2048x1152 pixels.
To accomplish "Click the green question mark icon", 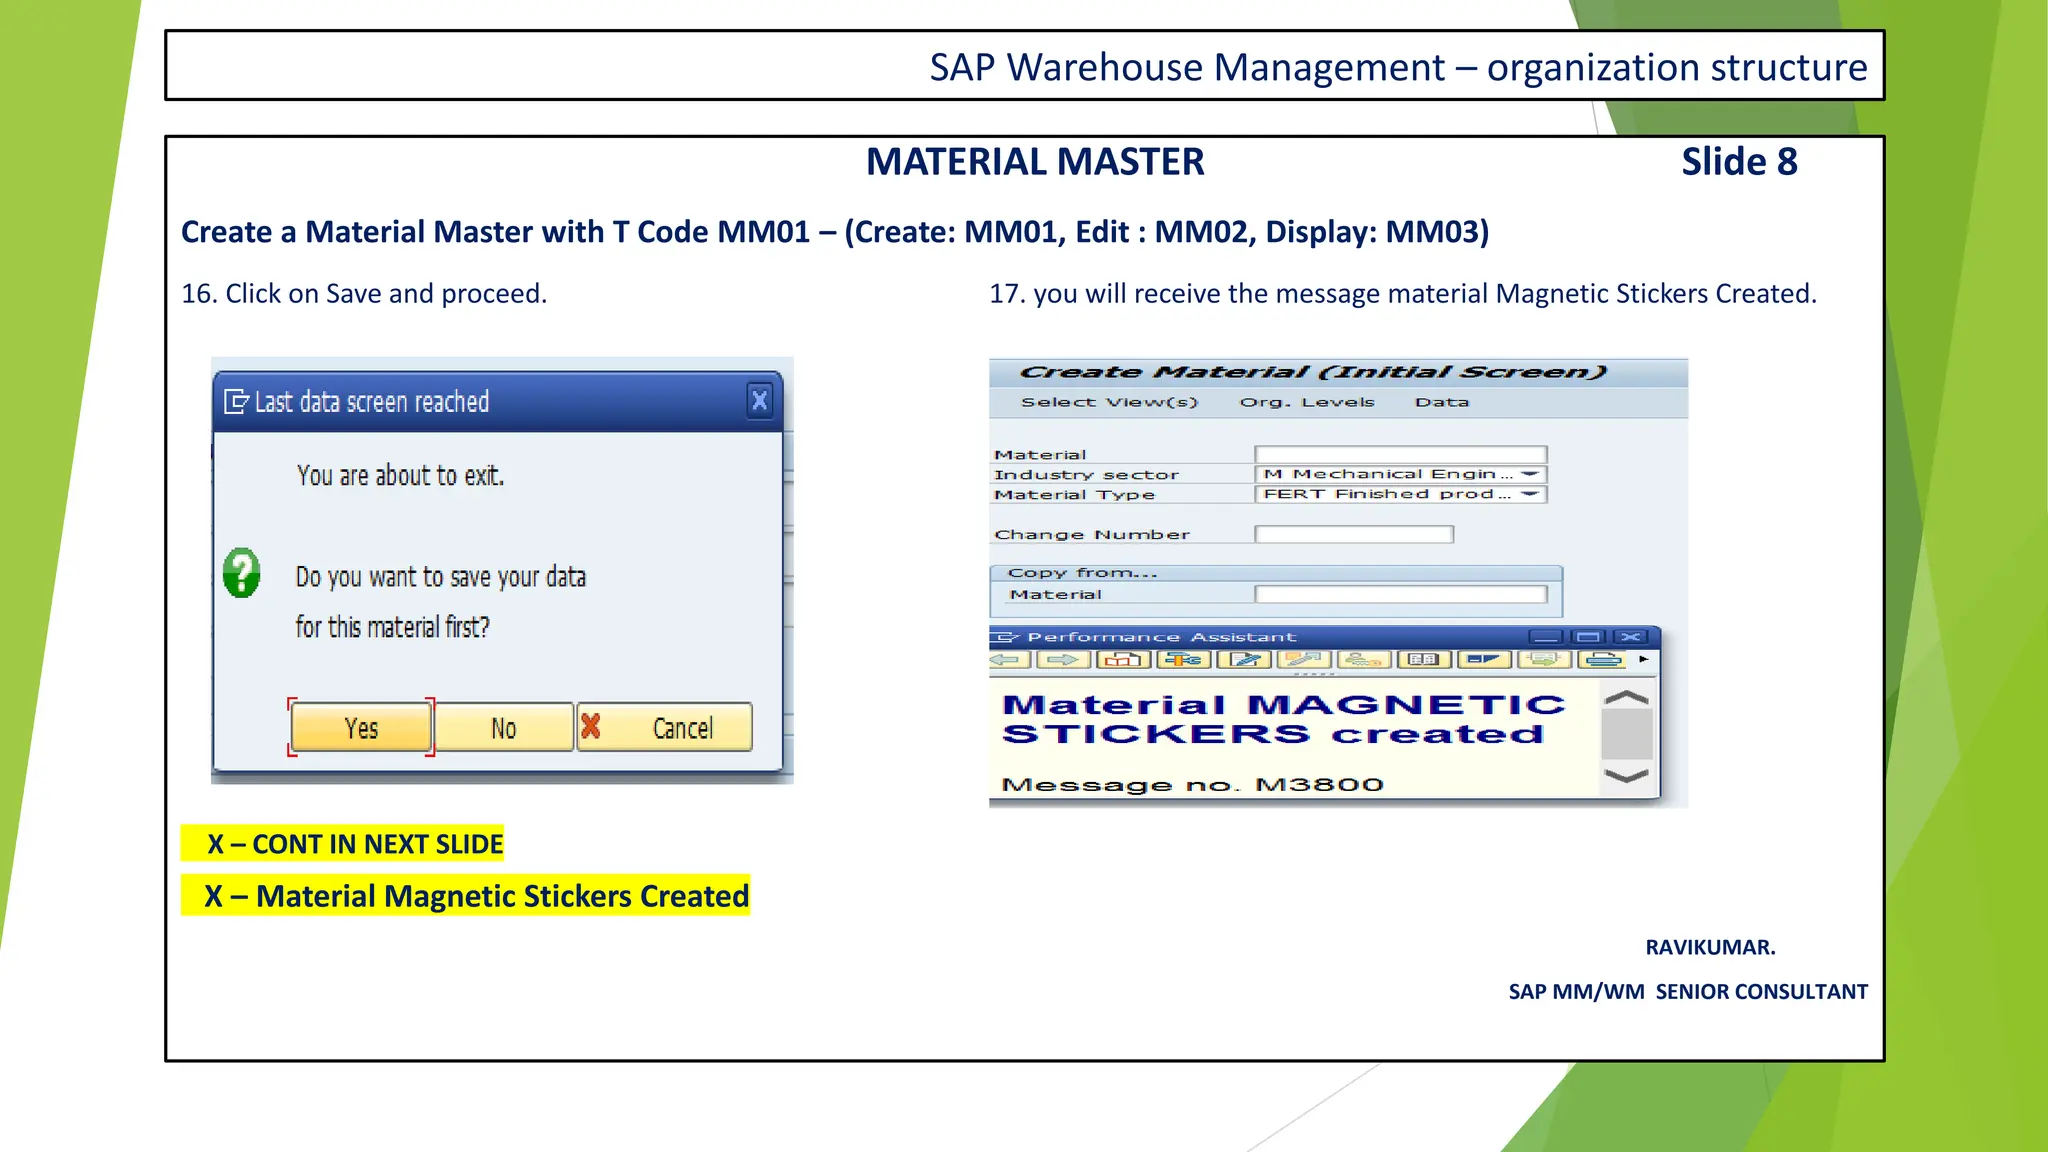I will 241,573.
